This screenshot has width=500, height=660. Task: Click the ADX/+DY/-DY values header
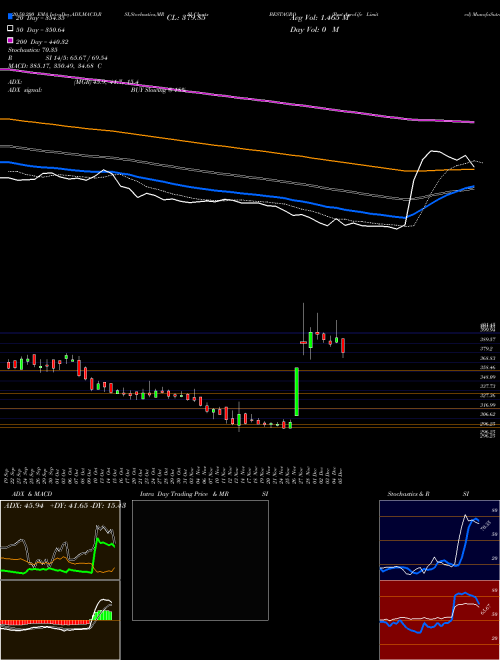[x=65, y=505]
